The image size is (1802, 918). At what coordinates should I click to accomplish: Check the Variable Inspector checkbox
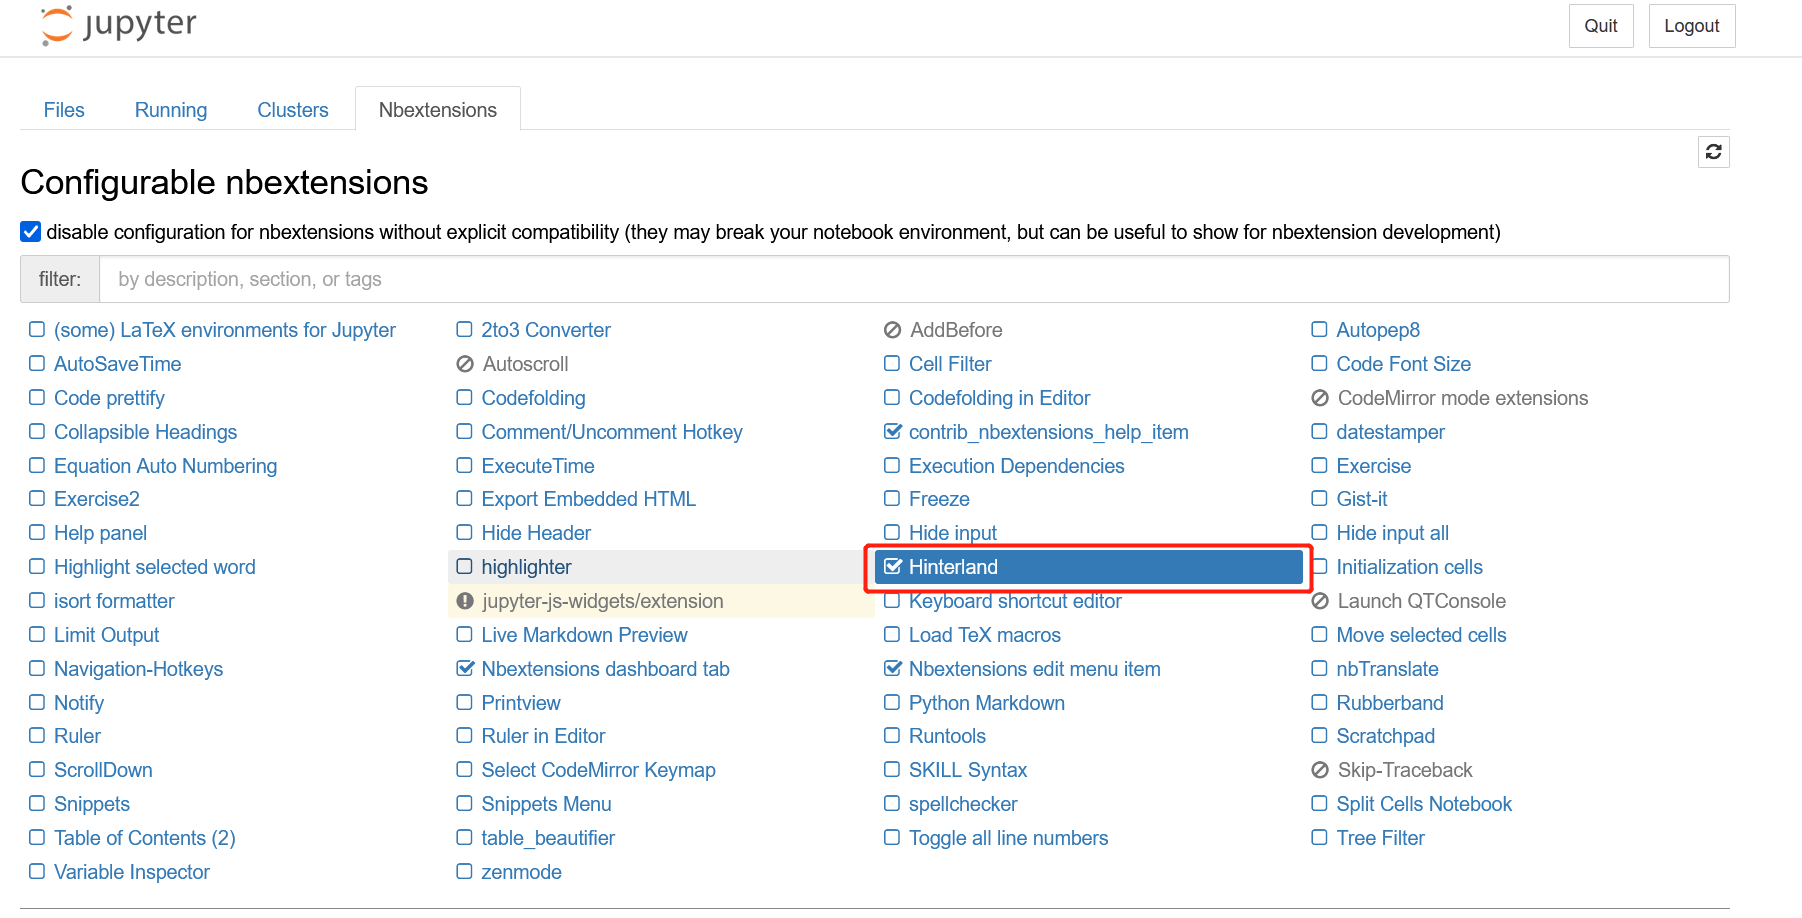click(37, 872)
